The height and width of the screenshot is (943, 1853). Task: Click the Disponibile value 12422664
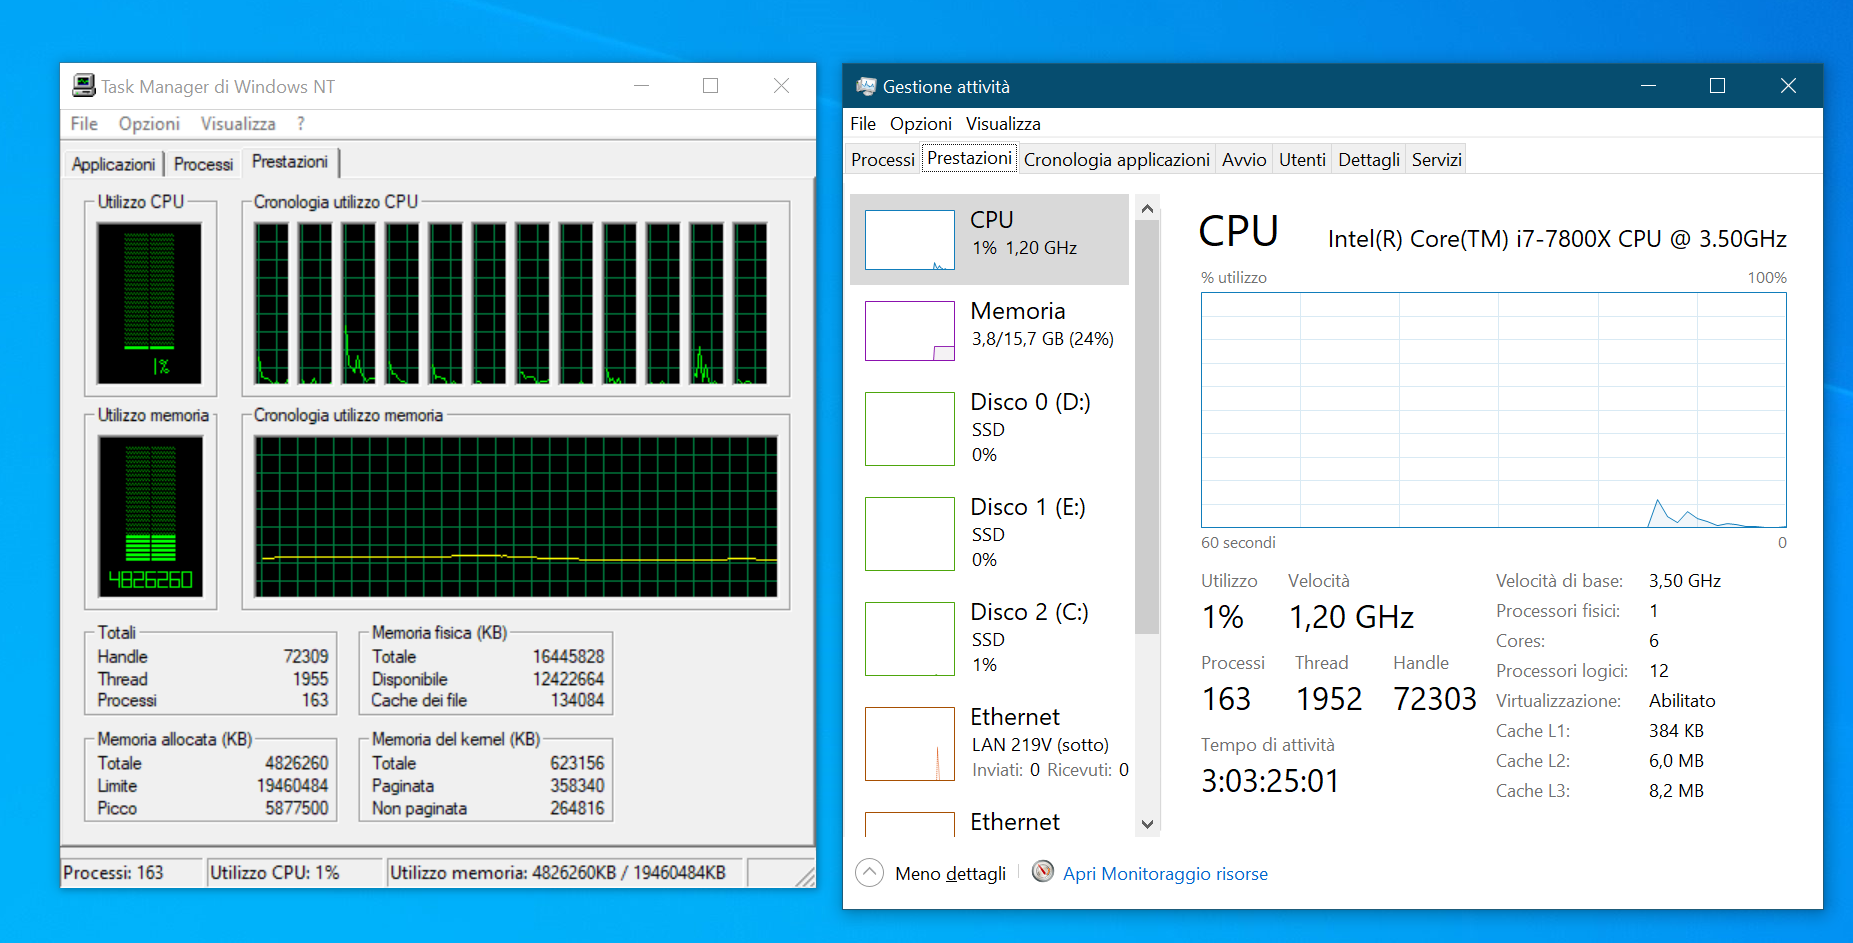[x=568, y=679]
